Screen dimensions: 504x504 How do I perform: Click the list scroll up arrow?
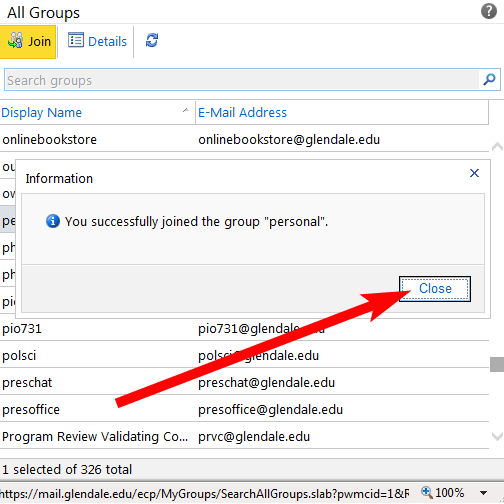497,147
